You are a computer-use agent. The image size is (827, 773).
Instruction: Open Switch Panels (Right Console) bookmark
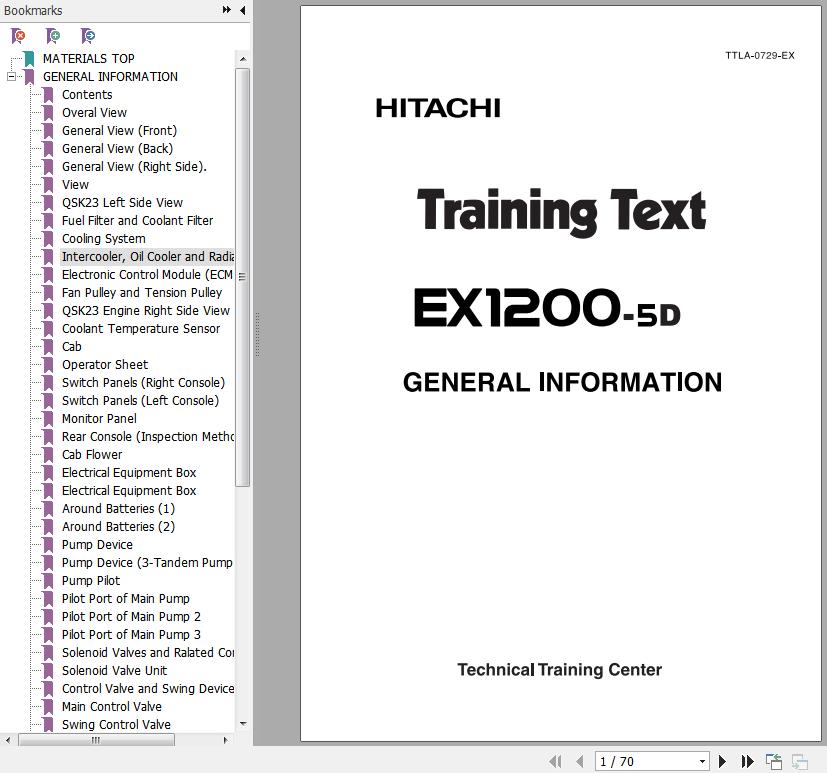[143, 382]
